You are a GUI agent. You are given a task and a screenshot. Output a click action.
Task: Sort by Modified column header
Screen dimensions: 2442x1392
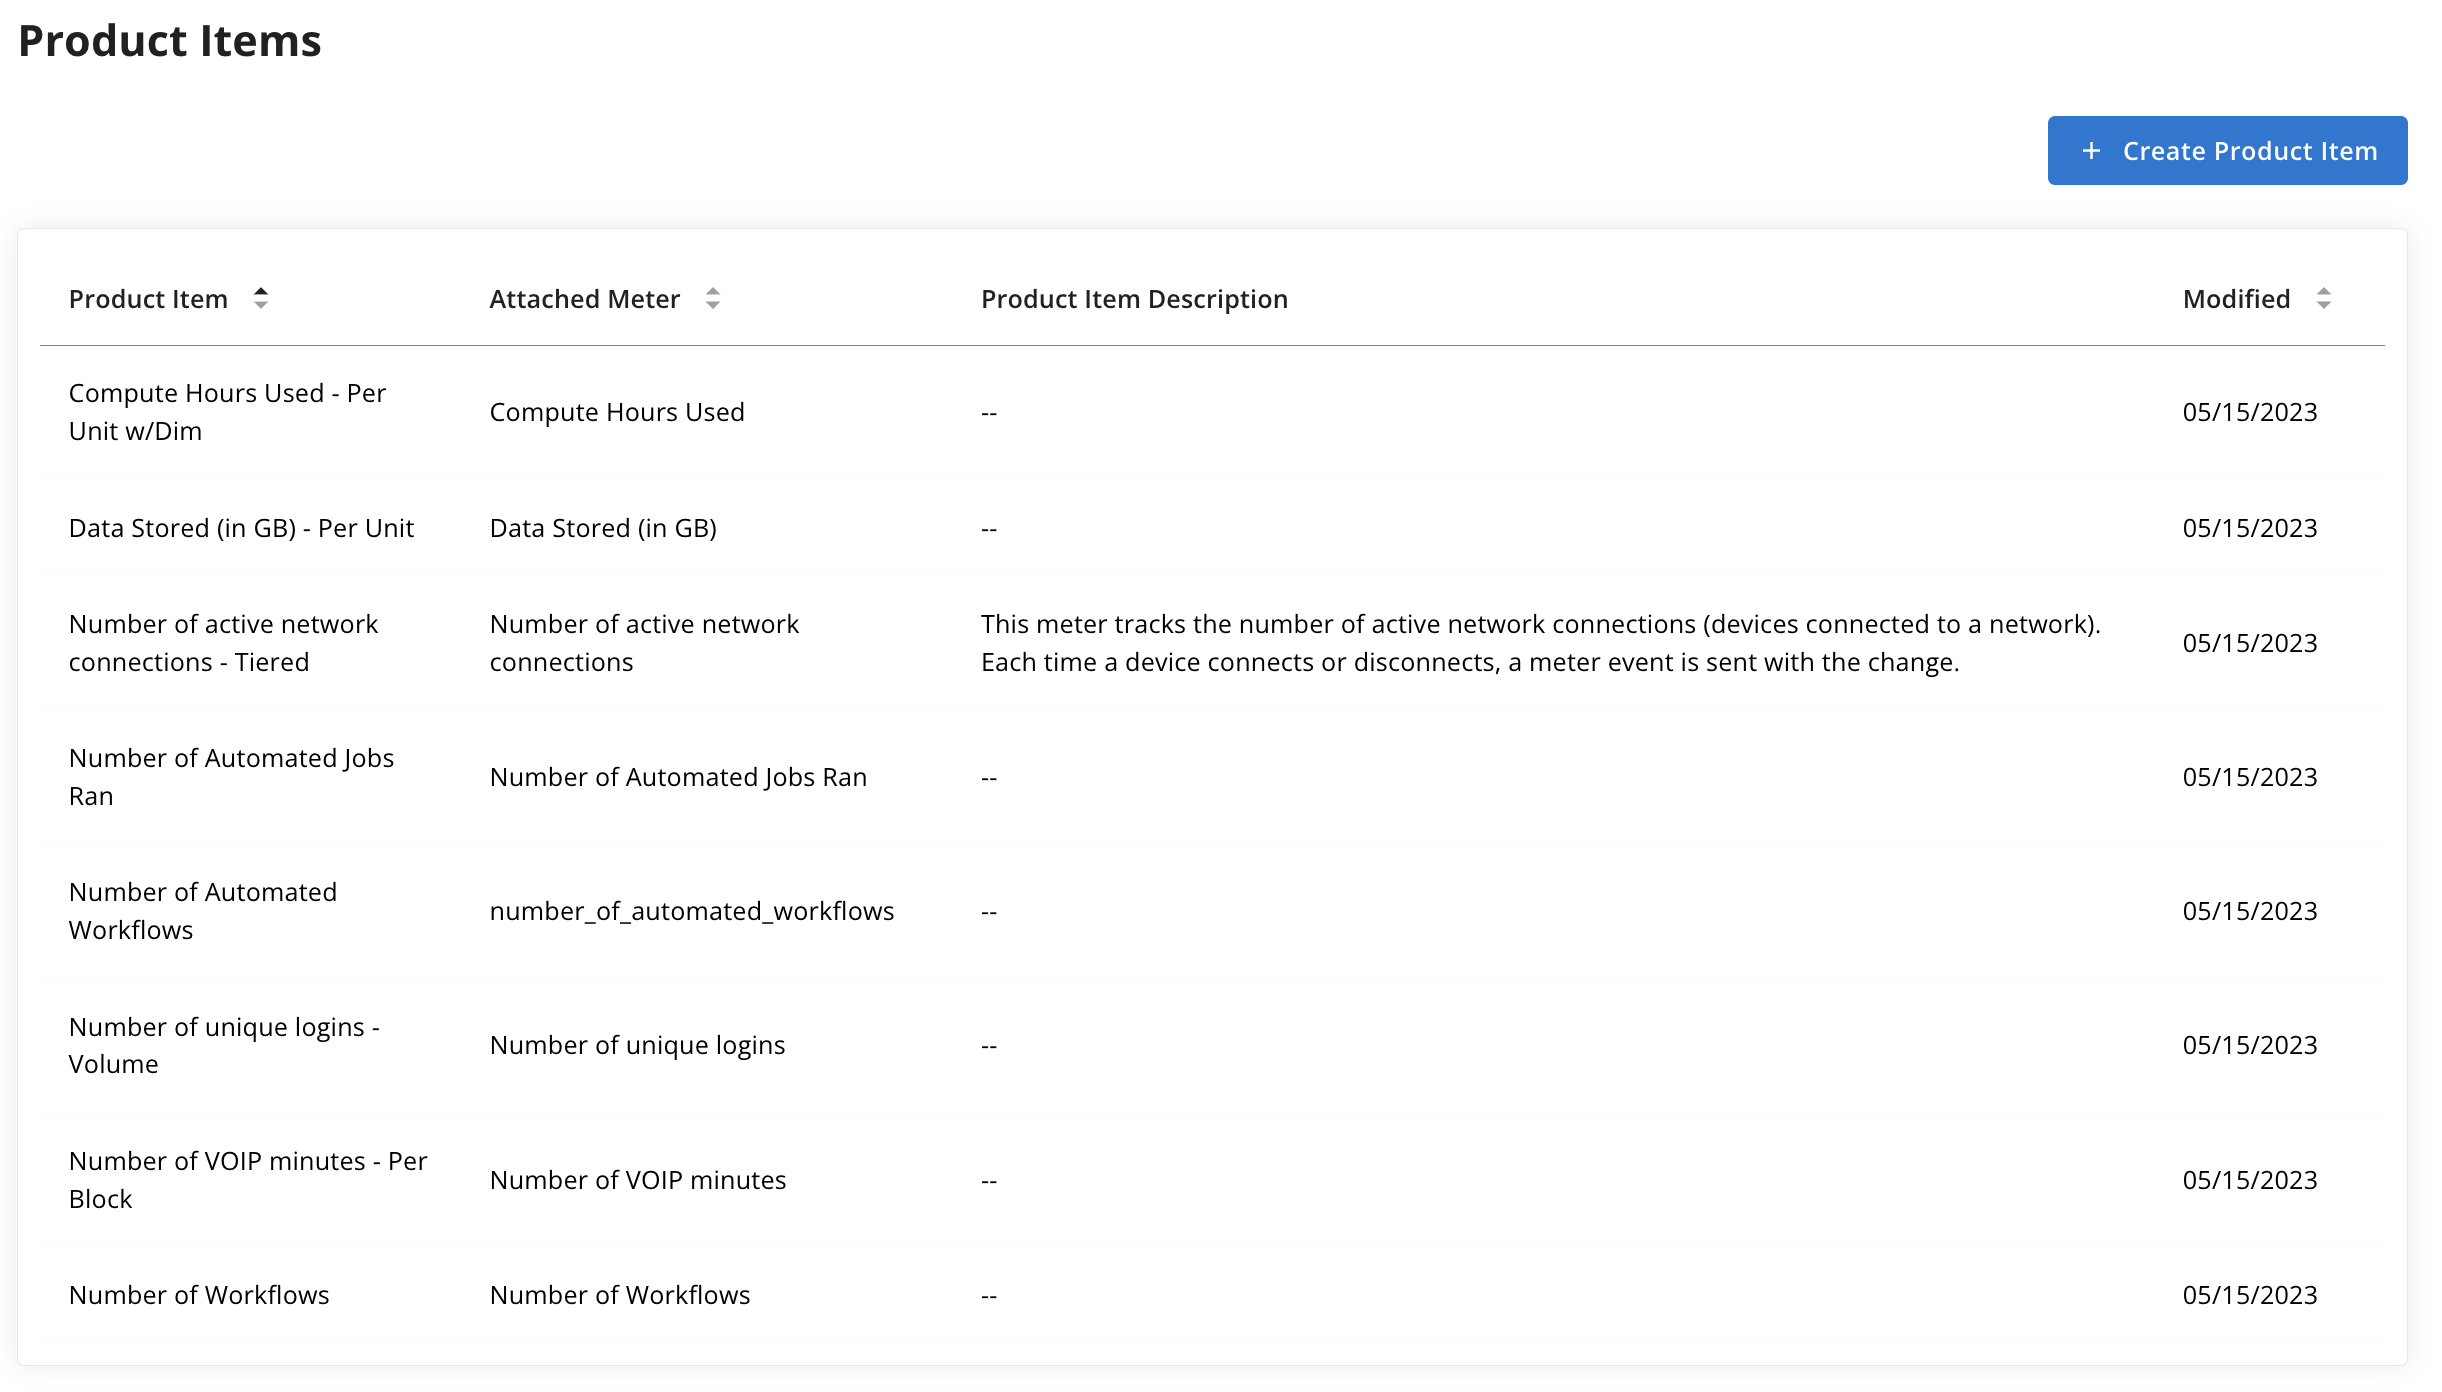point(2236,299)
